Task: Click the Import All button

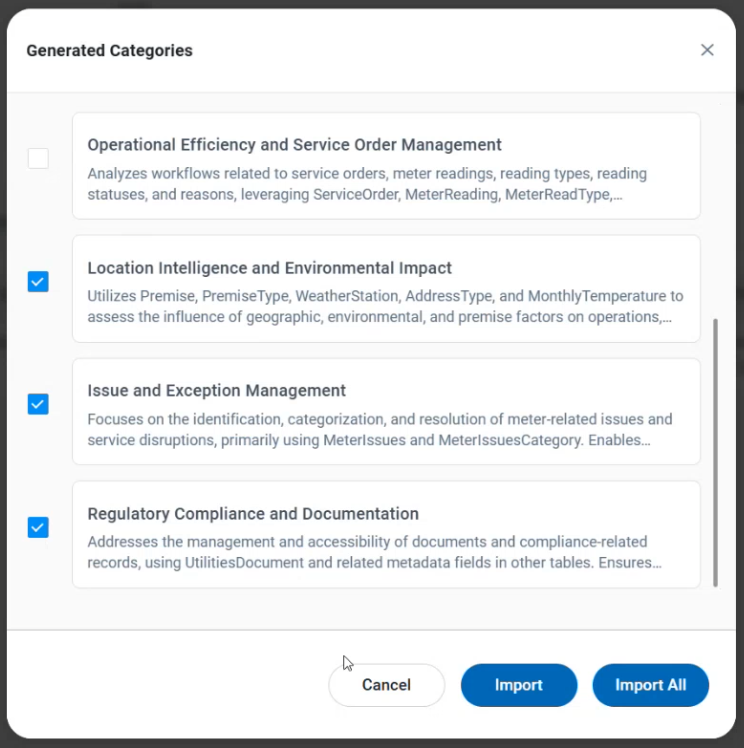Action: [x=650, y=685]
